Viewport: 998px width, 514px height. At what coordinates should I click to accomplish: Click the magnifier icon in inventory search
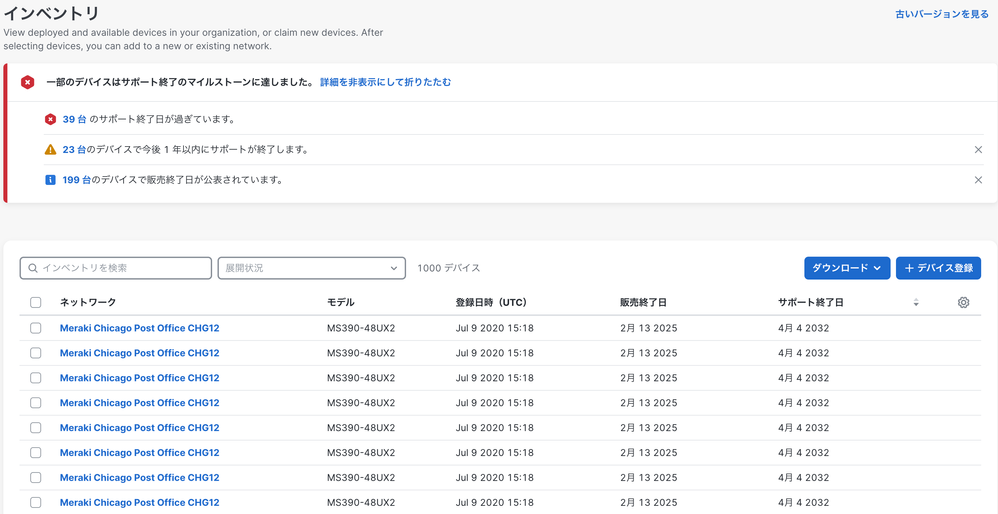coord(33,268)
